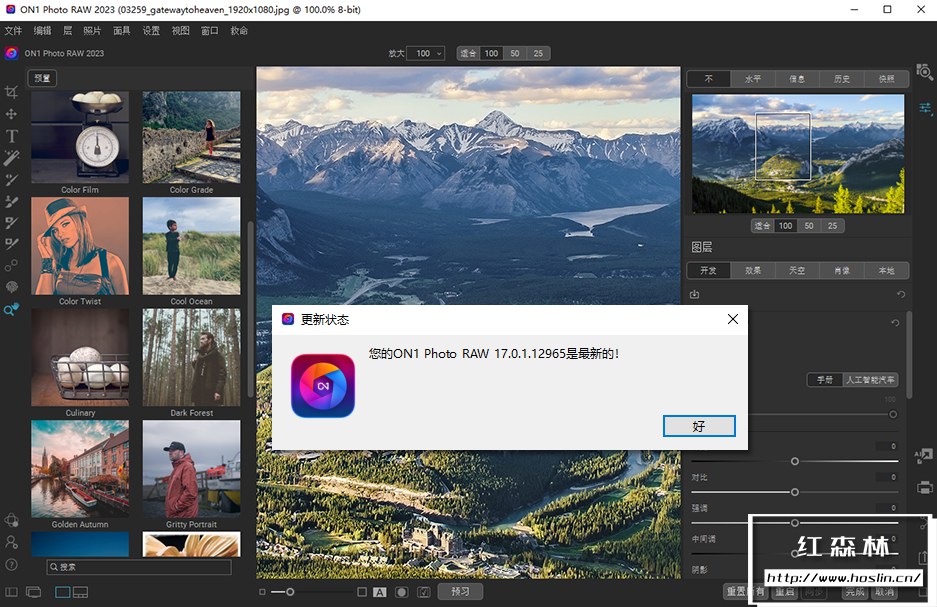Screen dimensions: 937x607
Task: Switch to the 历史 tab
Action: (842, 79)
